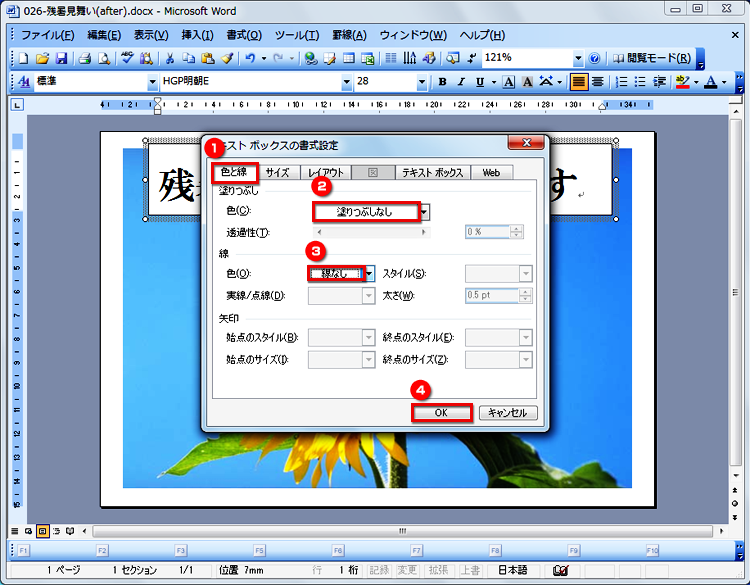Open the highlight color dropdown arrow
The width and height of the screenshot is (750, 585).
click(696, 82)
